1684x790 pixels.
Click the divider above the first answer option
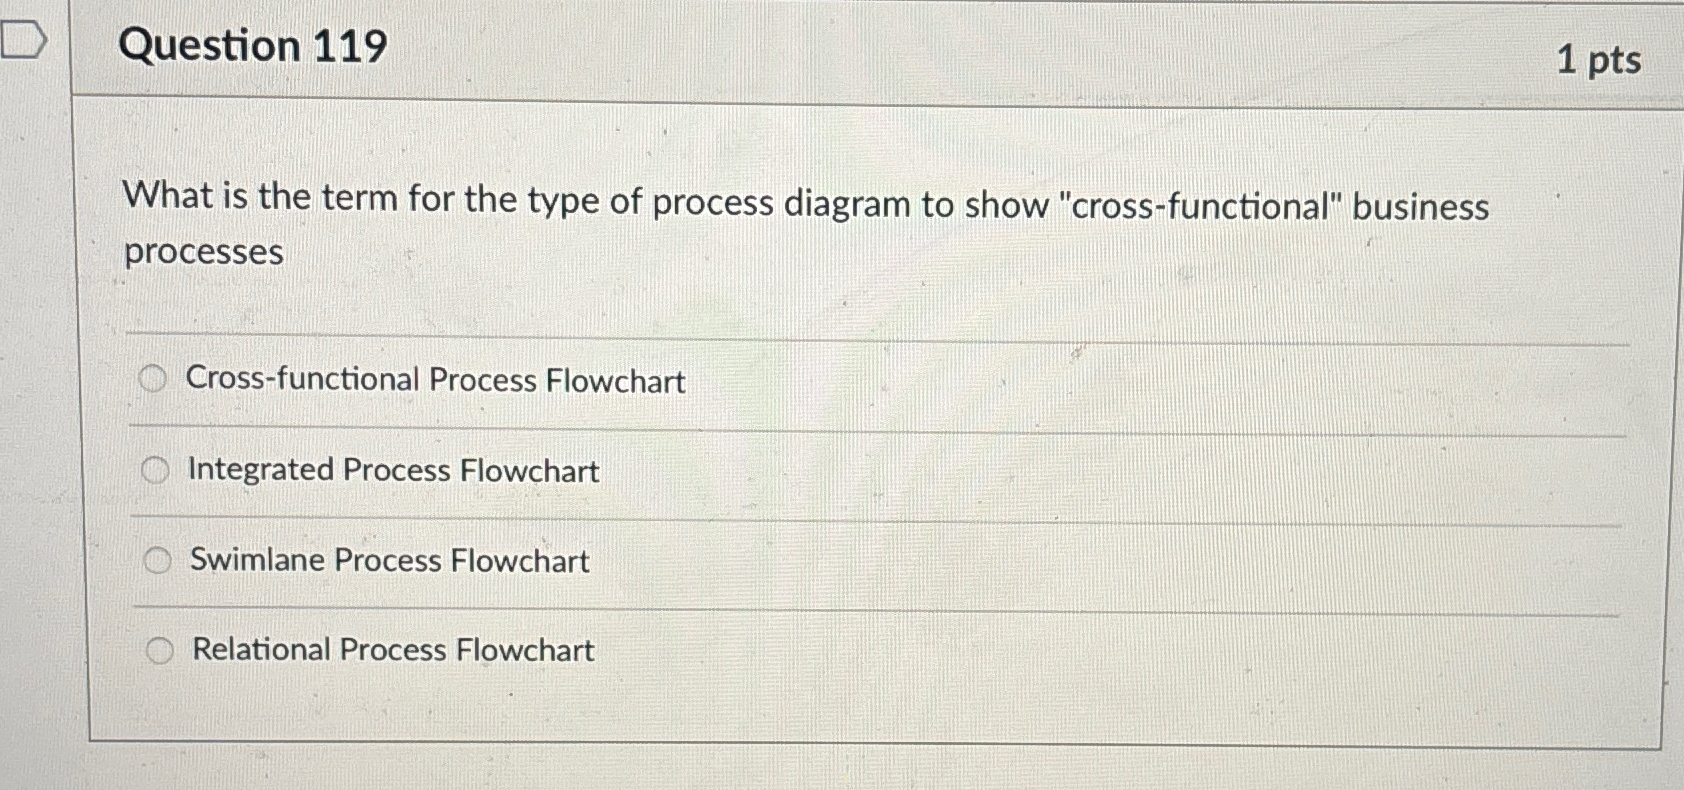pos(800,333)
